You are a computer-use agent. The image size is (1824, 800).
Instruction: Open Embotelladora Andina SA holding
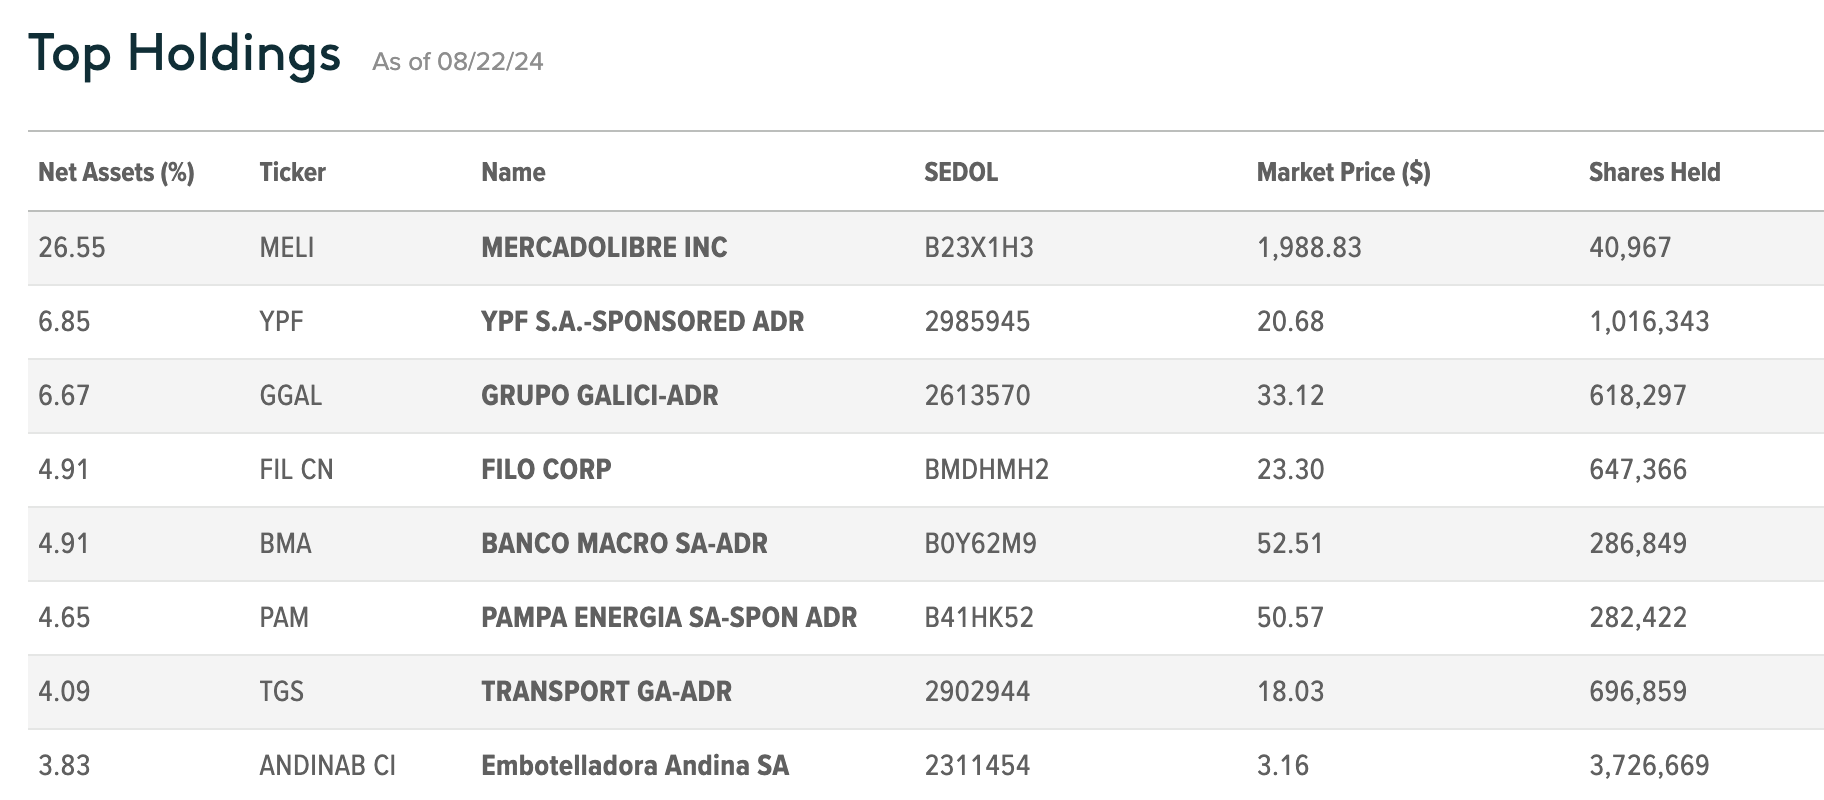click(x=634, y=766)
